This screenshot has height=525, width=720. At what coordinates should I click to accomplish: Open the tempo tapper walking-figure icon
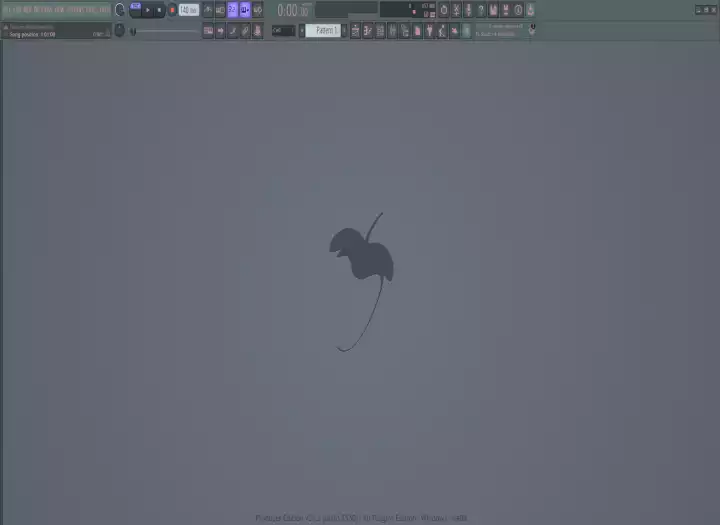[442, 31]
